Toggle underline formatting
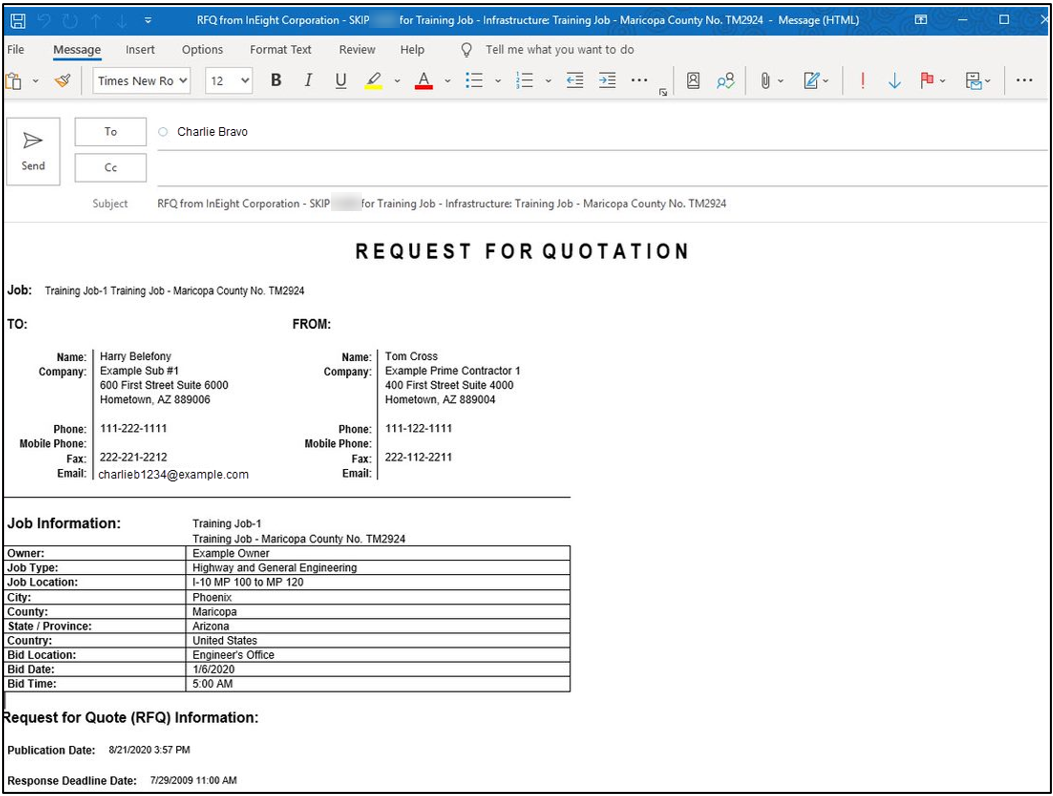 (x=340, y=81)
